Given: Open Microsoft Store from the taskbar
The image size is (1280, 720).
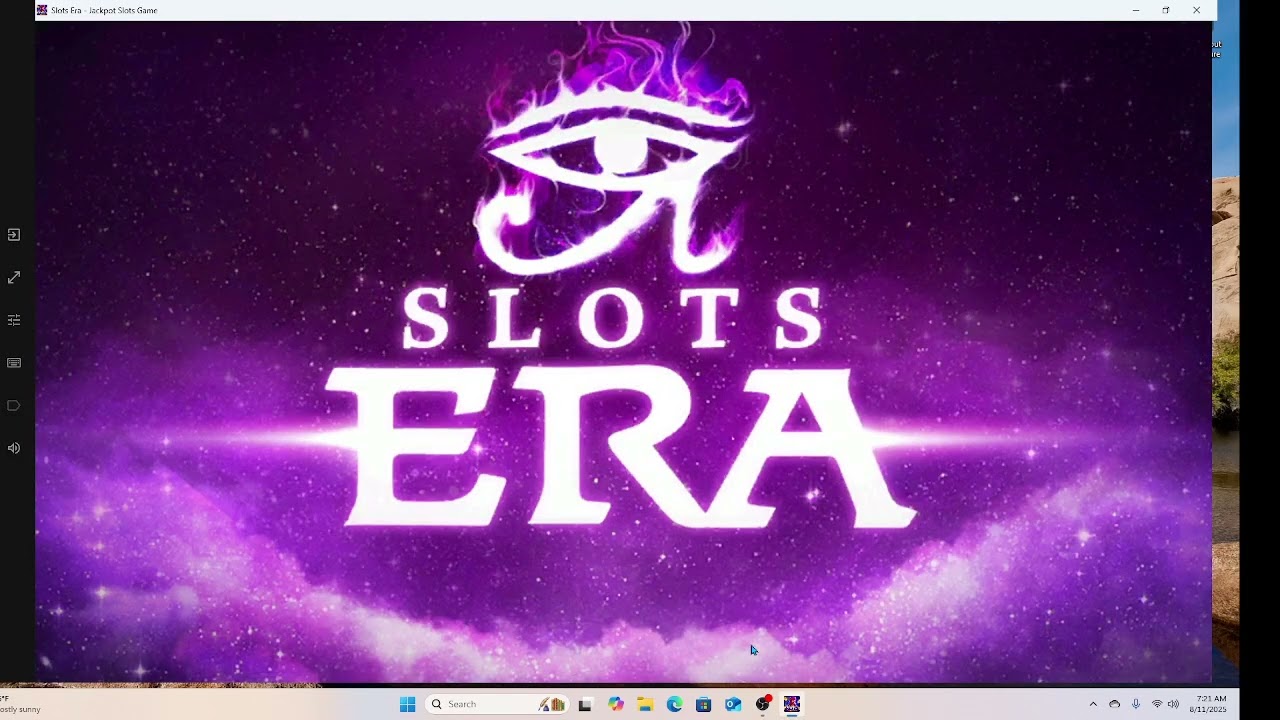Looking at the screenshot, I should pos(703,704).
